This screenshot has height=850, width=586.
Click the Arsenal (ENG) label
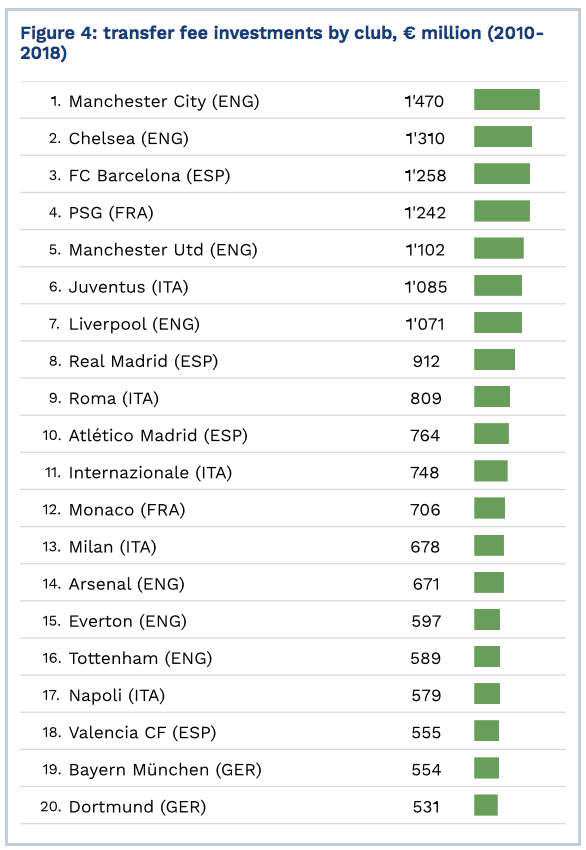[127, 584]
